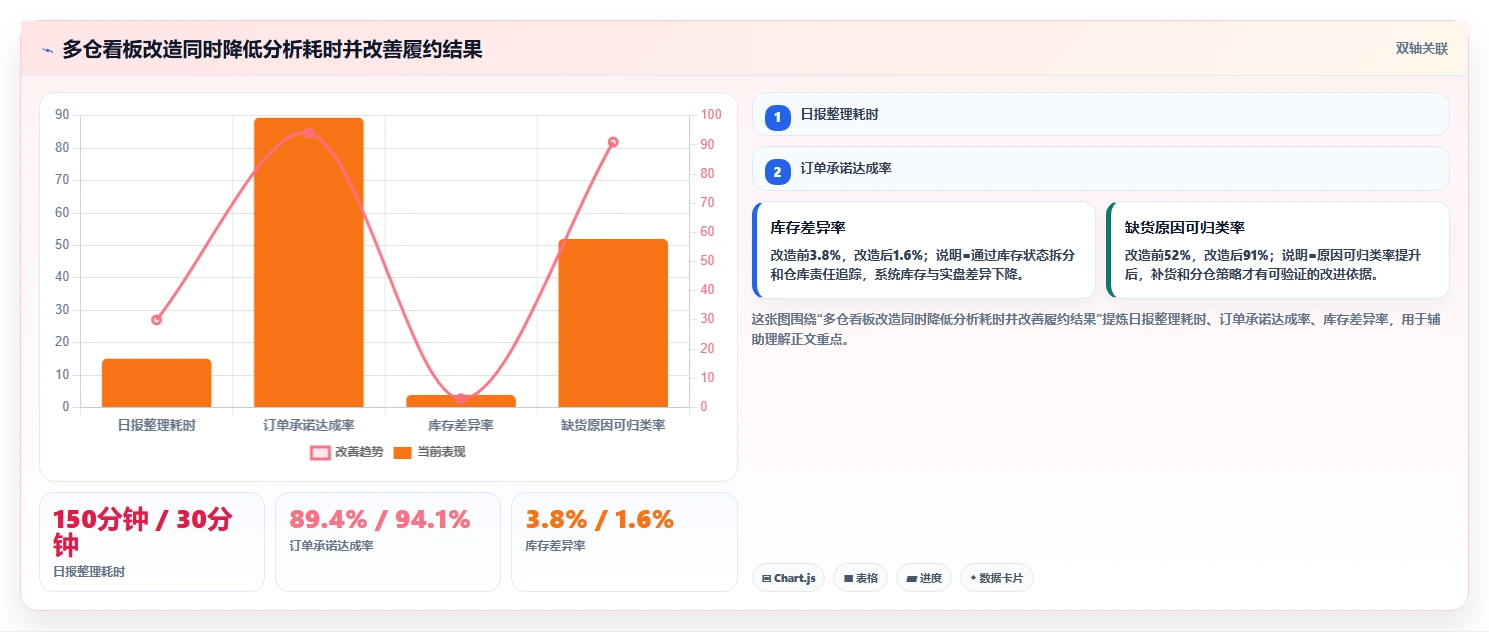Click the 缺货原因可归类率 x-axis label
The width and height of the screenshot is (1489, 632).
(x=613, y=425)
